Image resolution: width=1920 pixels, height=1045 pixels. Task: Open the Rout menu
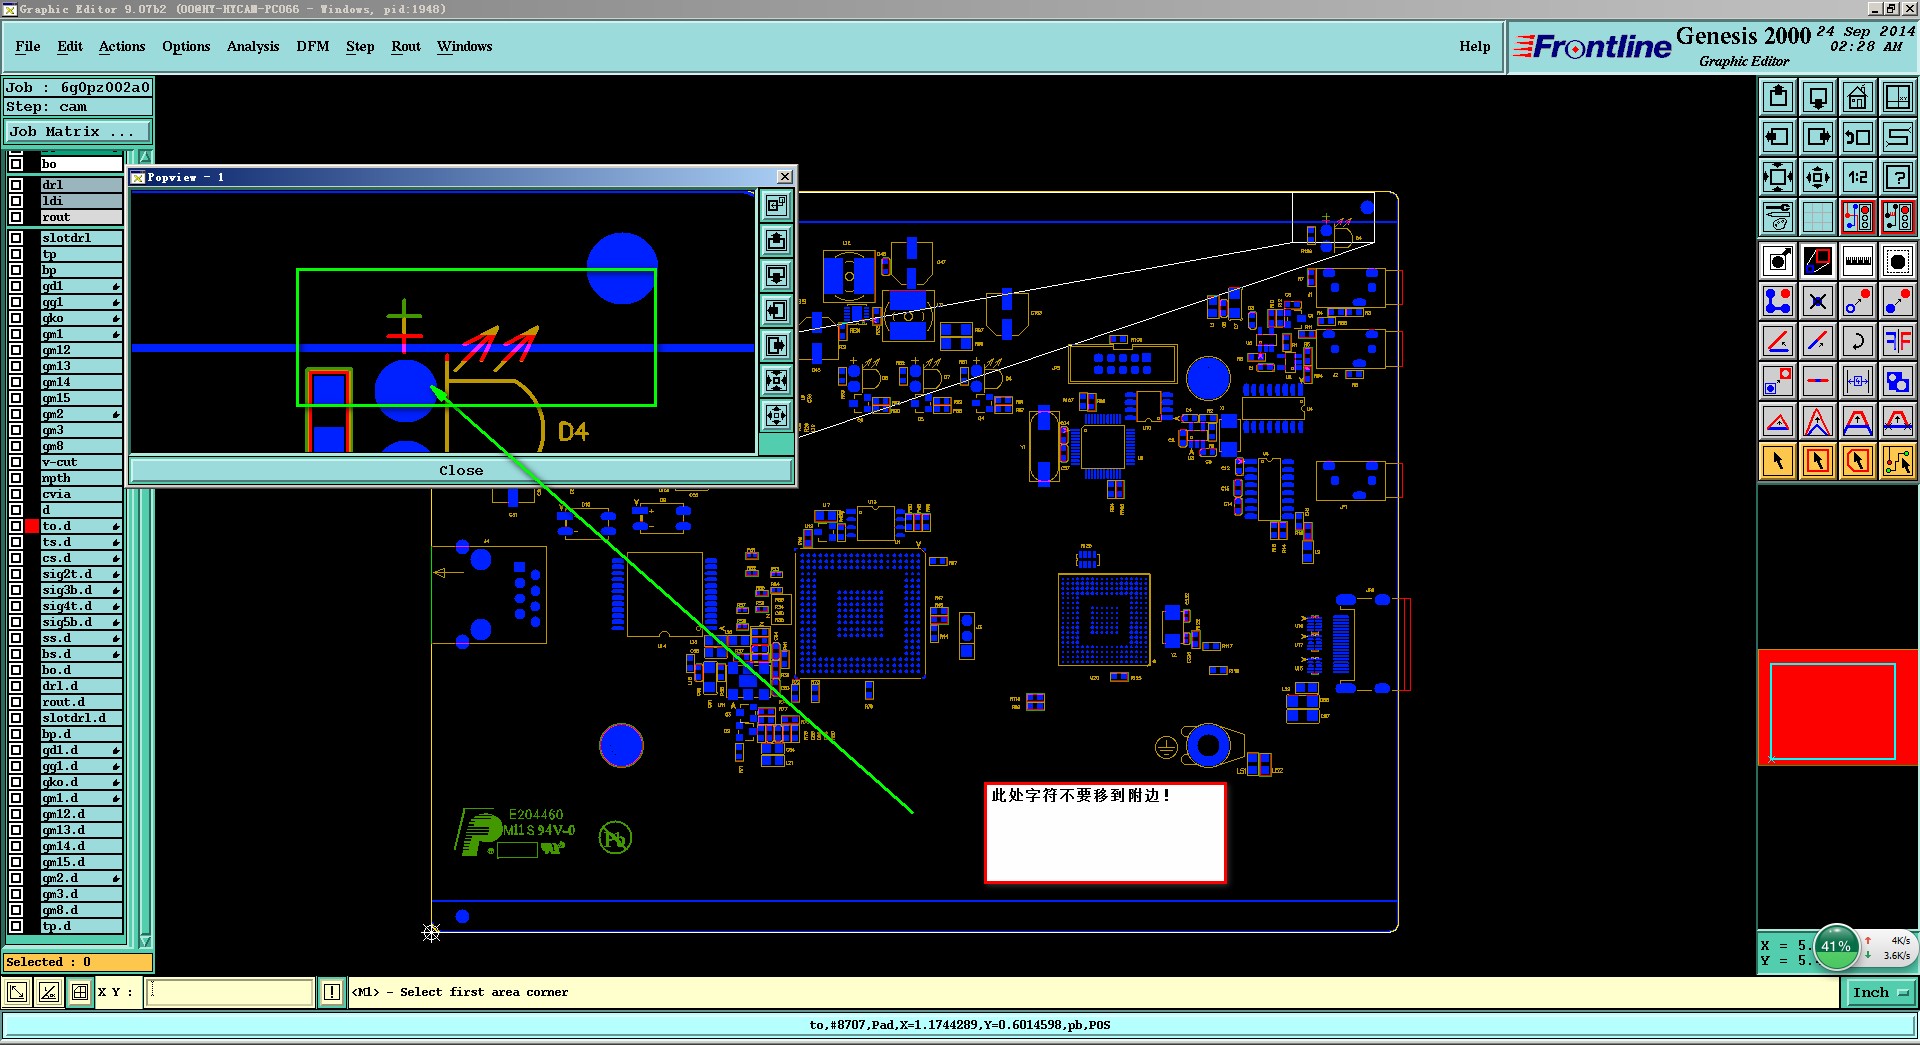pos(406,46)
